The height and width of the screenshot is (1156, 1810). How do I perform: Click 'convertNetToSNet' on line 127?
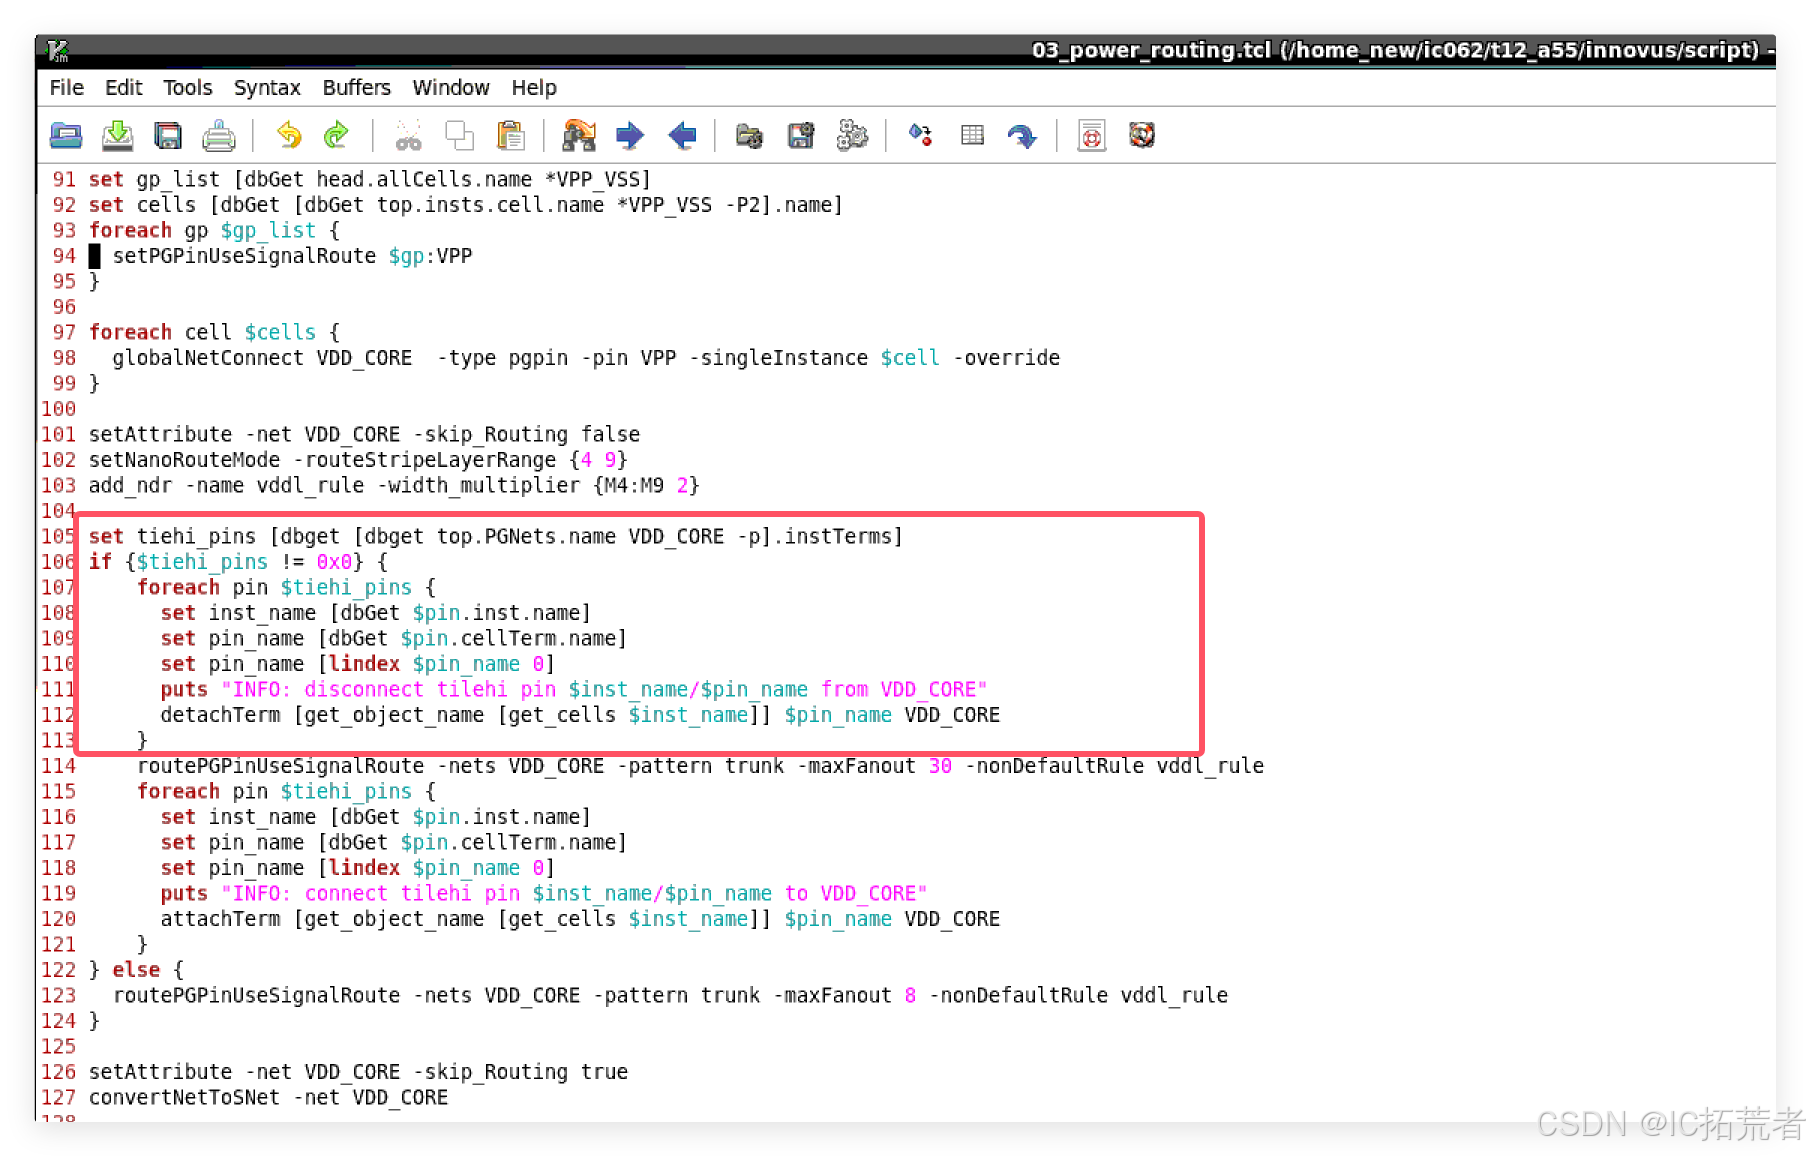click(184, 1097)
